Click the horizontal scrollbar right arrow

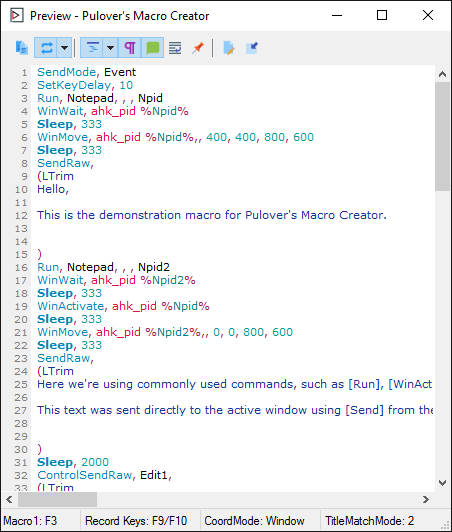coord(426,499)
